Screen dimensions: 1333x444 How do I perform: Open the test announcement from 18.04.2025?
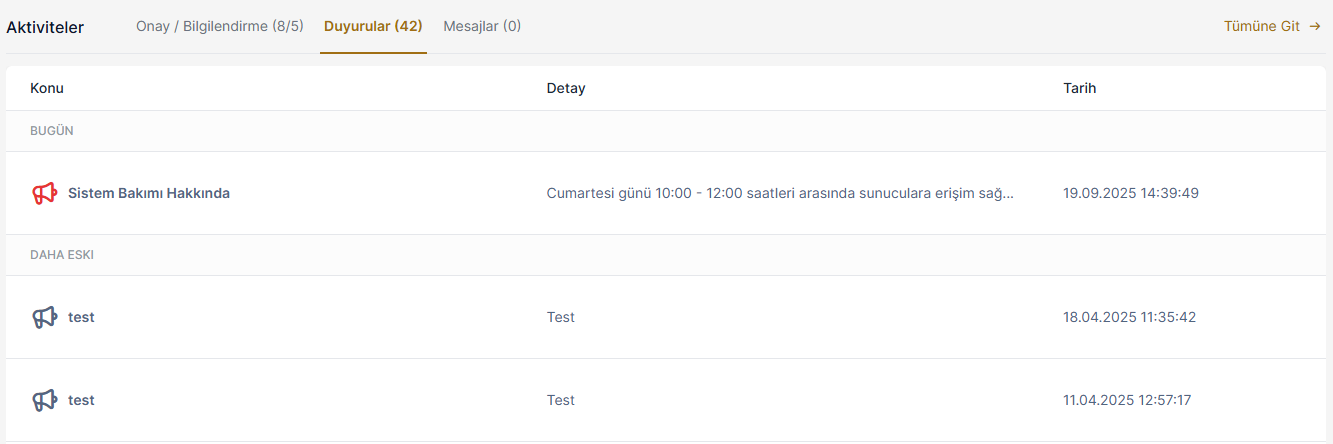click(81, 317)
